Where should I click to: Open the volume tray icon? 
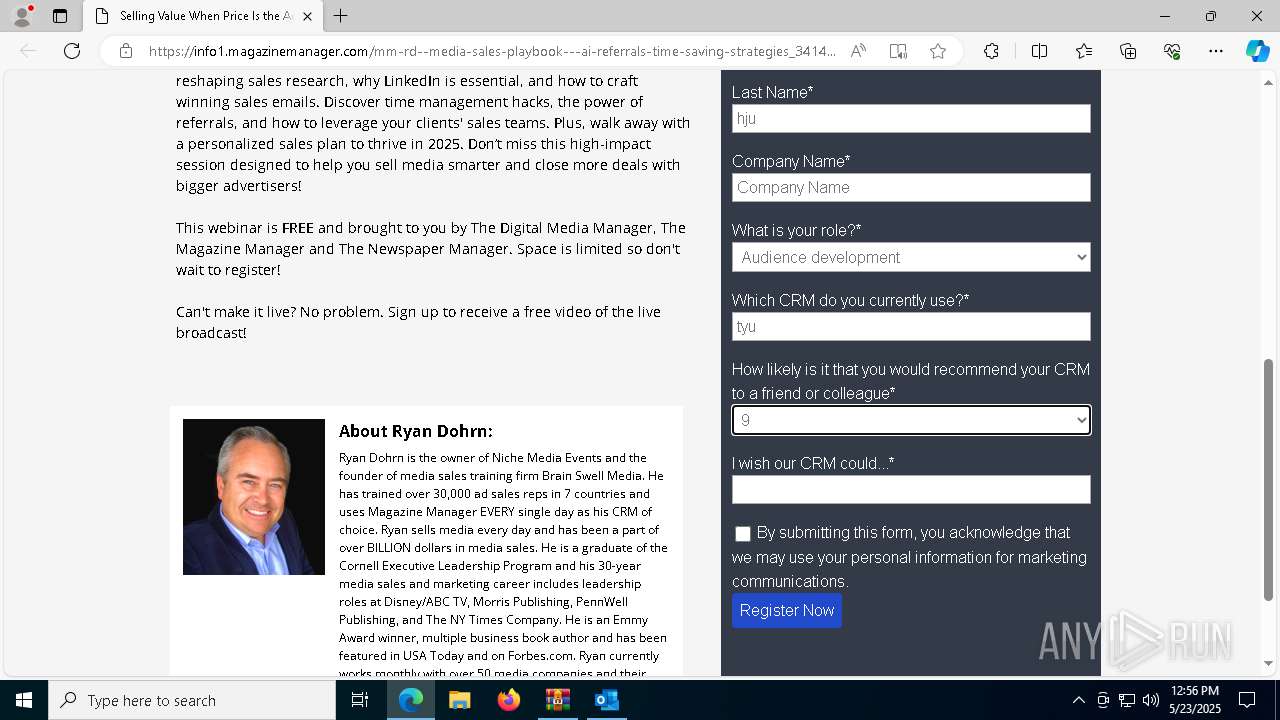[1151, 700]
